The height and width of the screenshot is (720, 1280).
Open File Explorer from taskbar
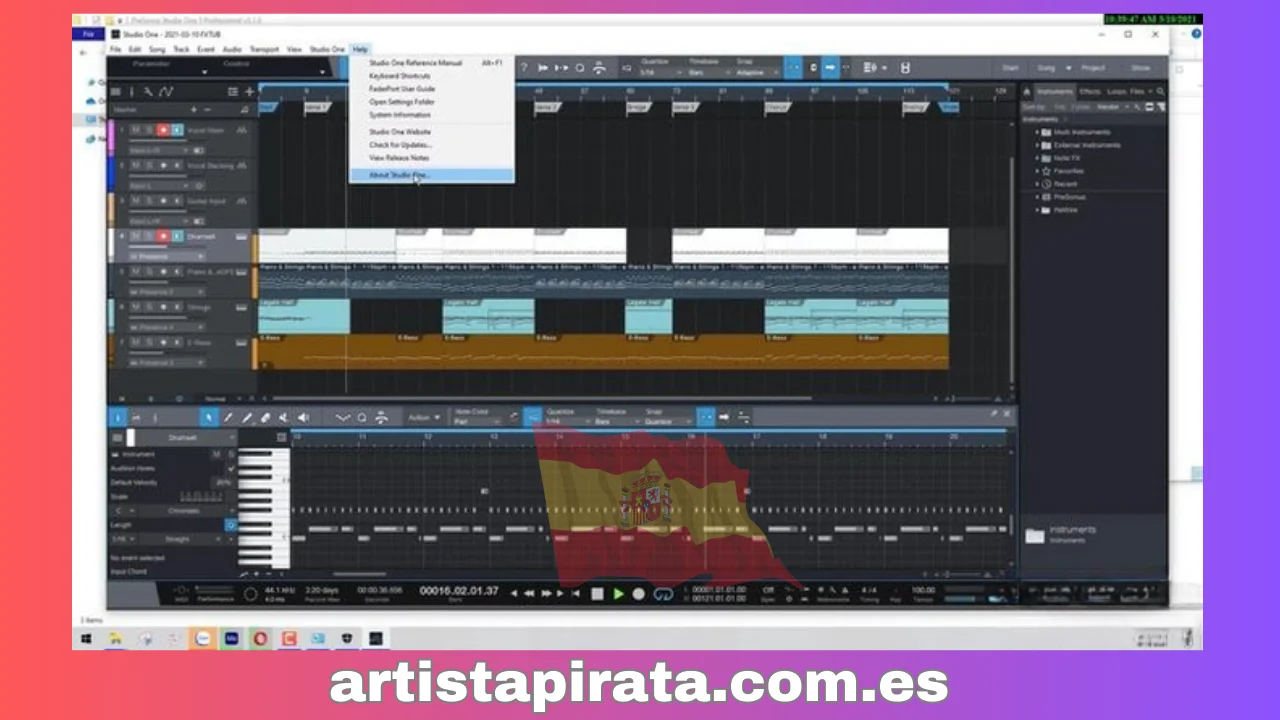pos(116,638)
